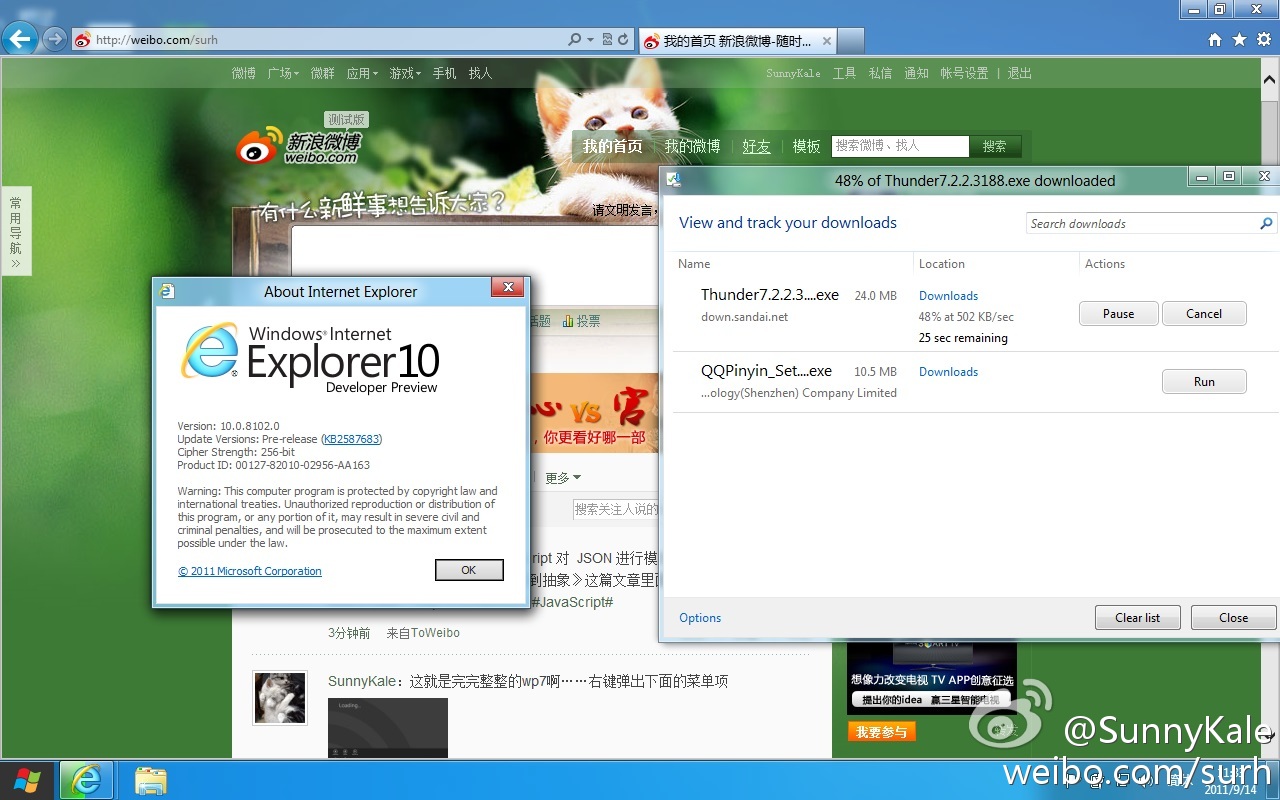Click the magnifier icon in Search downloads
Viewport: 1280px width, 800px height.
1266,224
